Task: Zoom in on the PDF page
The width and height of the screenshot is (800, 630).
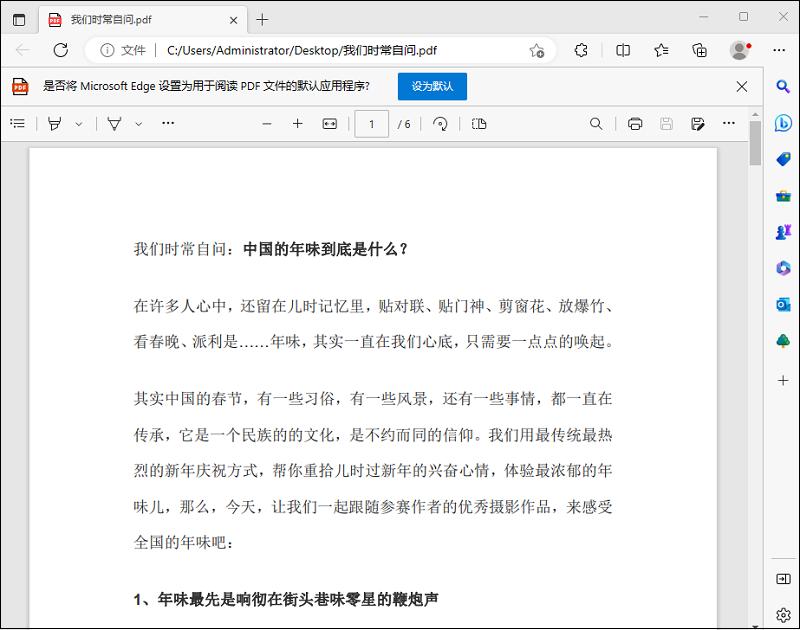Action: tap(297, 124)
